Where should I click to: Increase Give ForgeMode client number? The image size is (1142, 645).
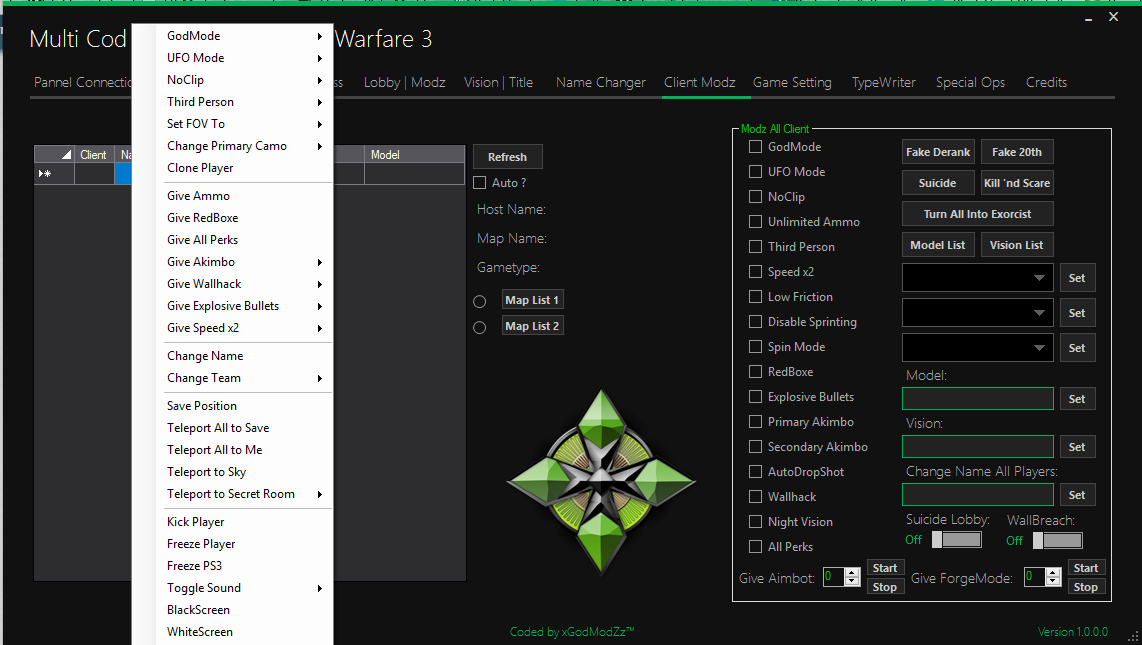pos(1052,573)
